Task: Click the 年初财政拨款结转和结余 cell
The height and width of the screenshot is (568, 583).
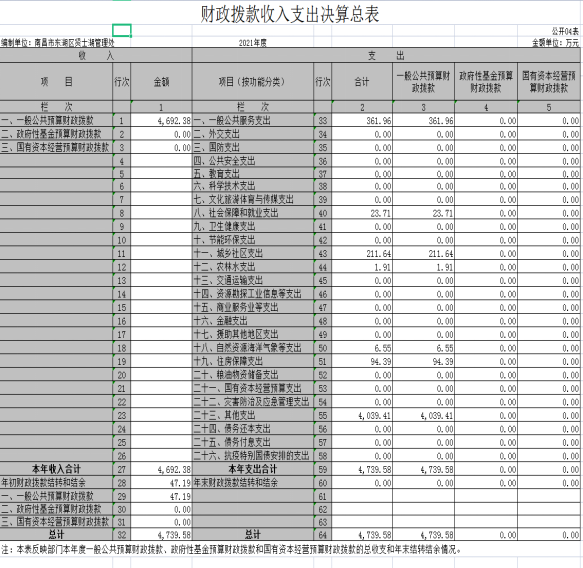Action: click(56, 483)
